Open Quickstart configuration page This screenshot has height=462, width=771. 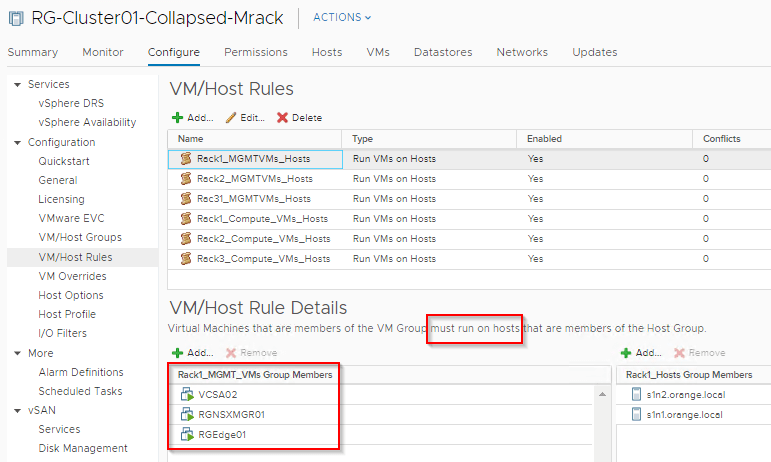(64, 161)
